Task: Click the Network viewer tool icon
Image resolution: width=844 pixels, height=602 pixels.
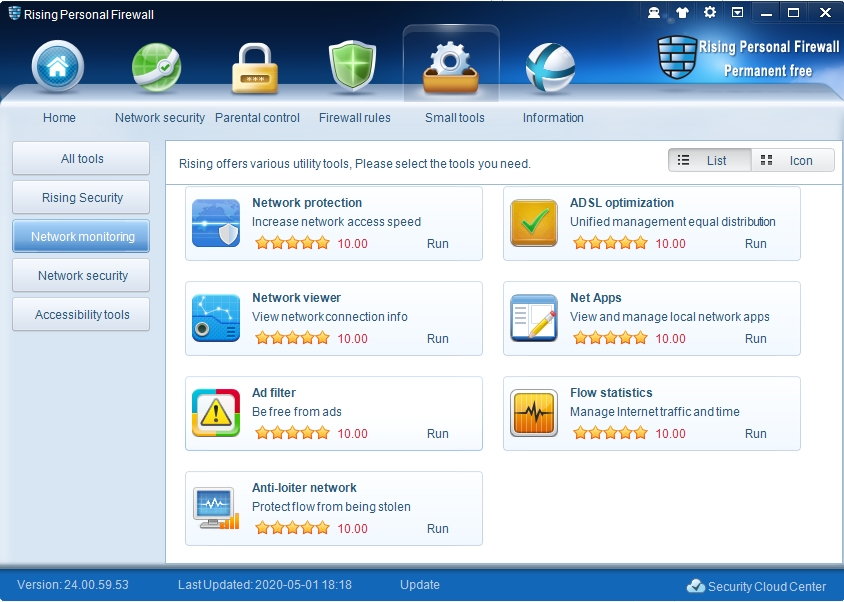Action: (x=216, y=318)
